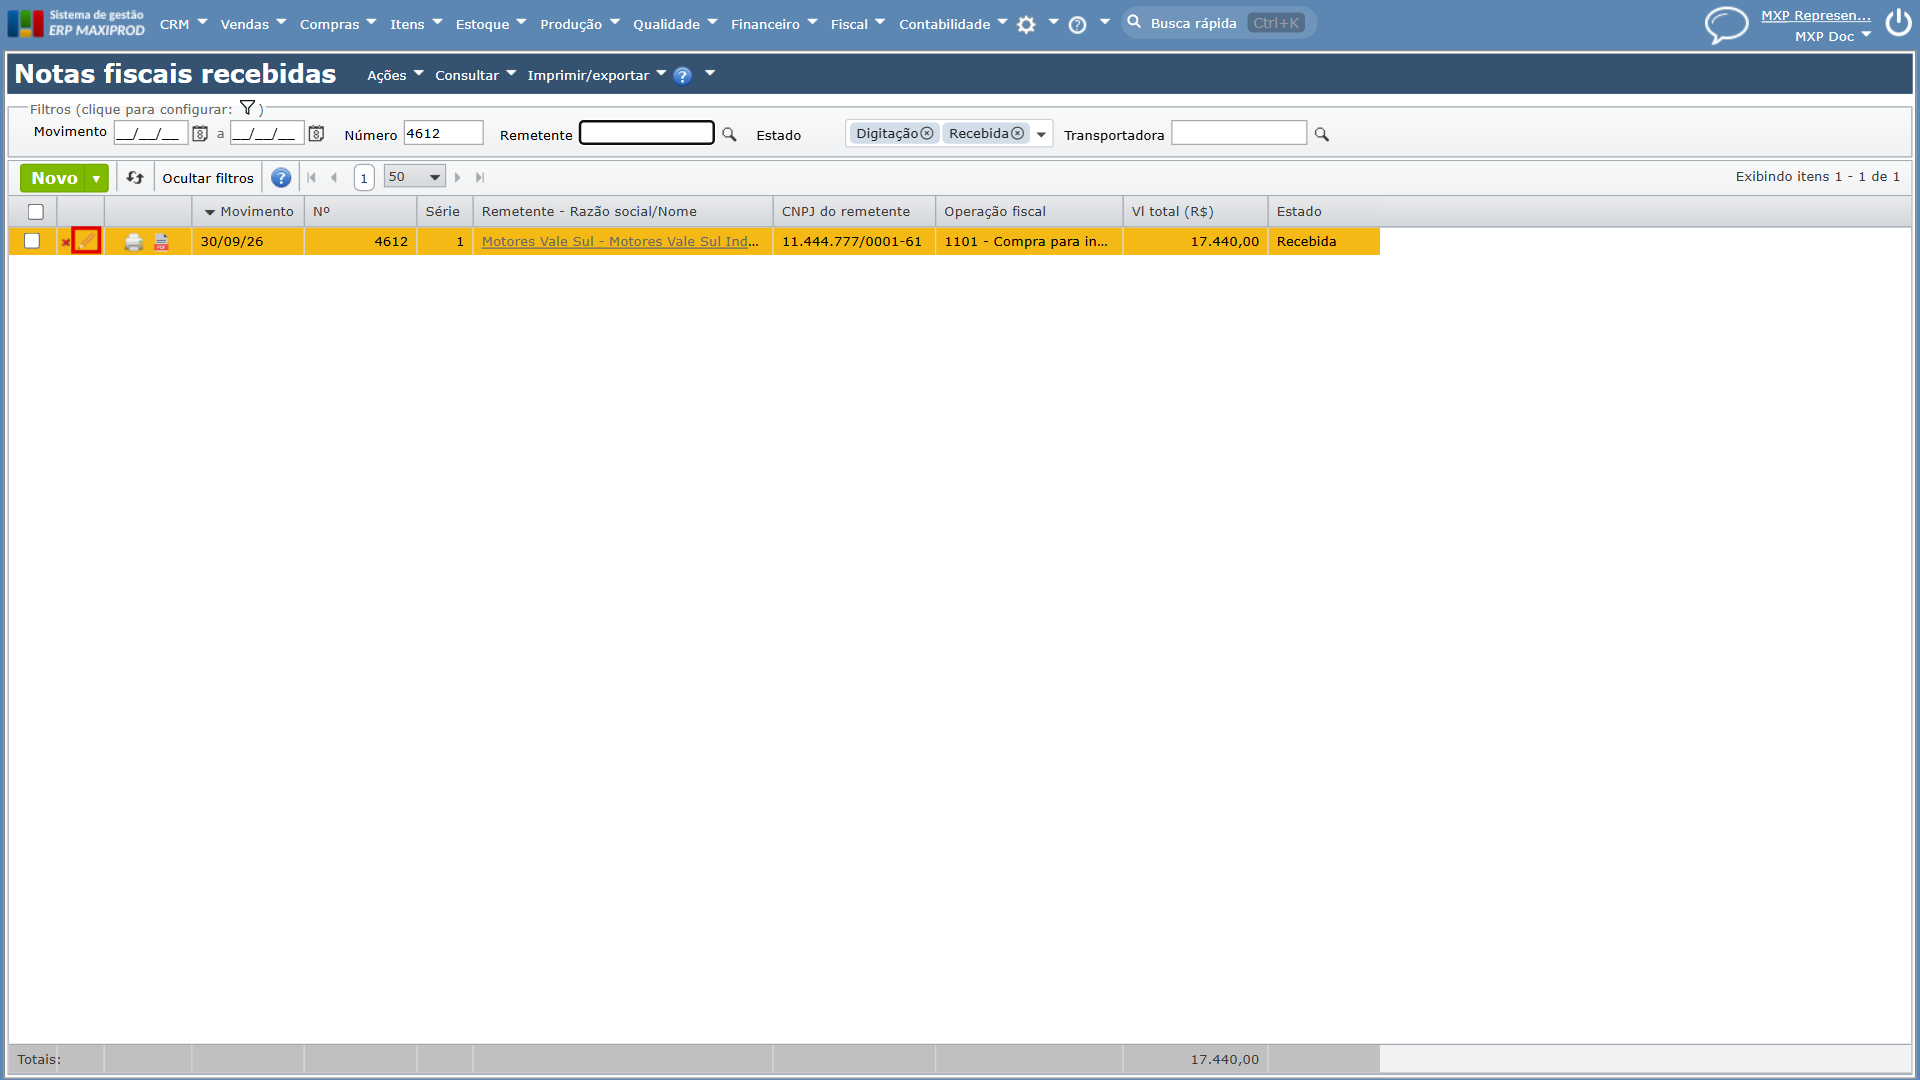This screenshot has height=1080, width=1920.
Task: Open the PDF icon for invoice 4612
Action: tap(161, 242)
